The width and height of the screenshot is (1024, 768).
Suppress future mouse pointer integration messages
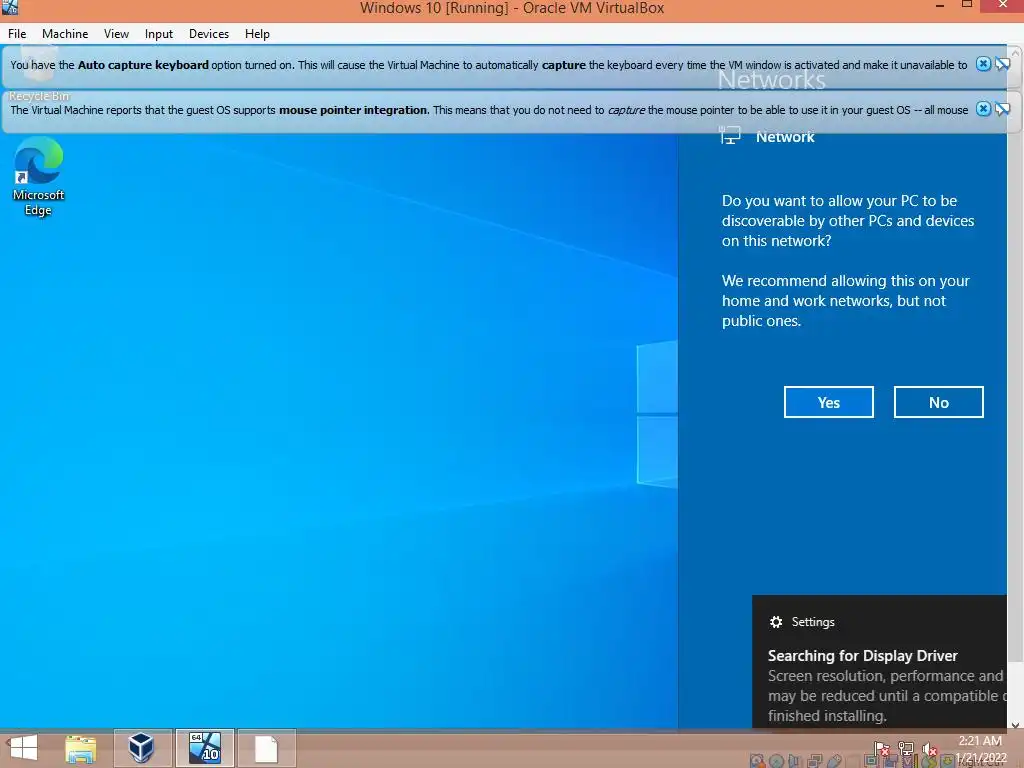point(1002,109)
